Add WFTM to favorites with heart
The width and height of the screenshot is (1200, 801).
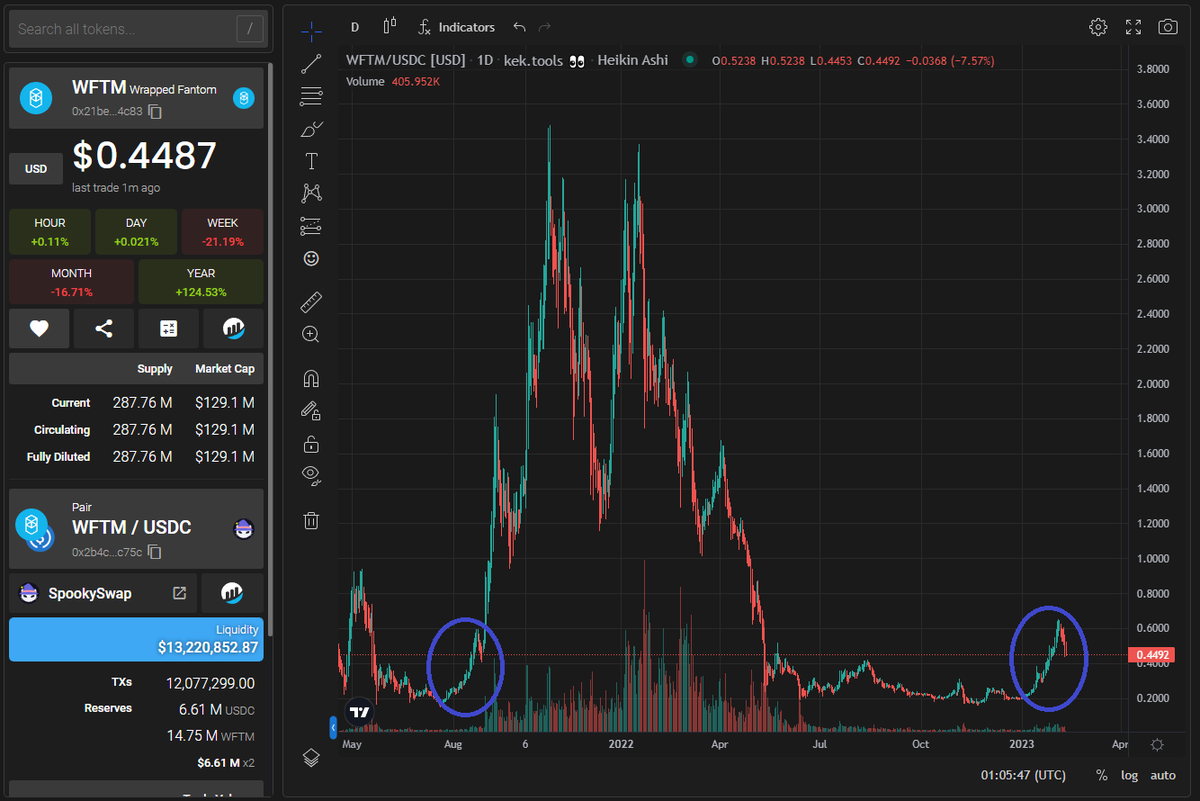coord(39,328)
